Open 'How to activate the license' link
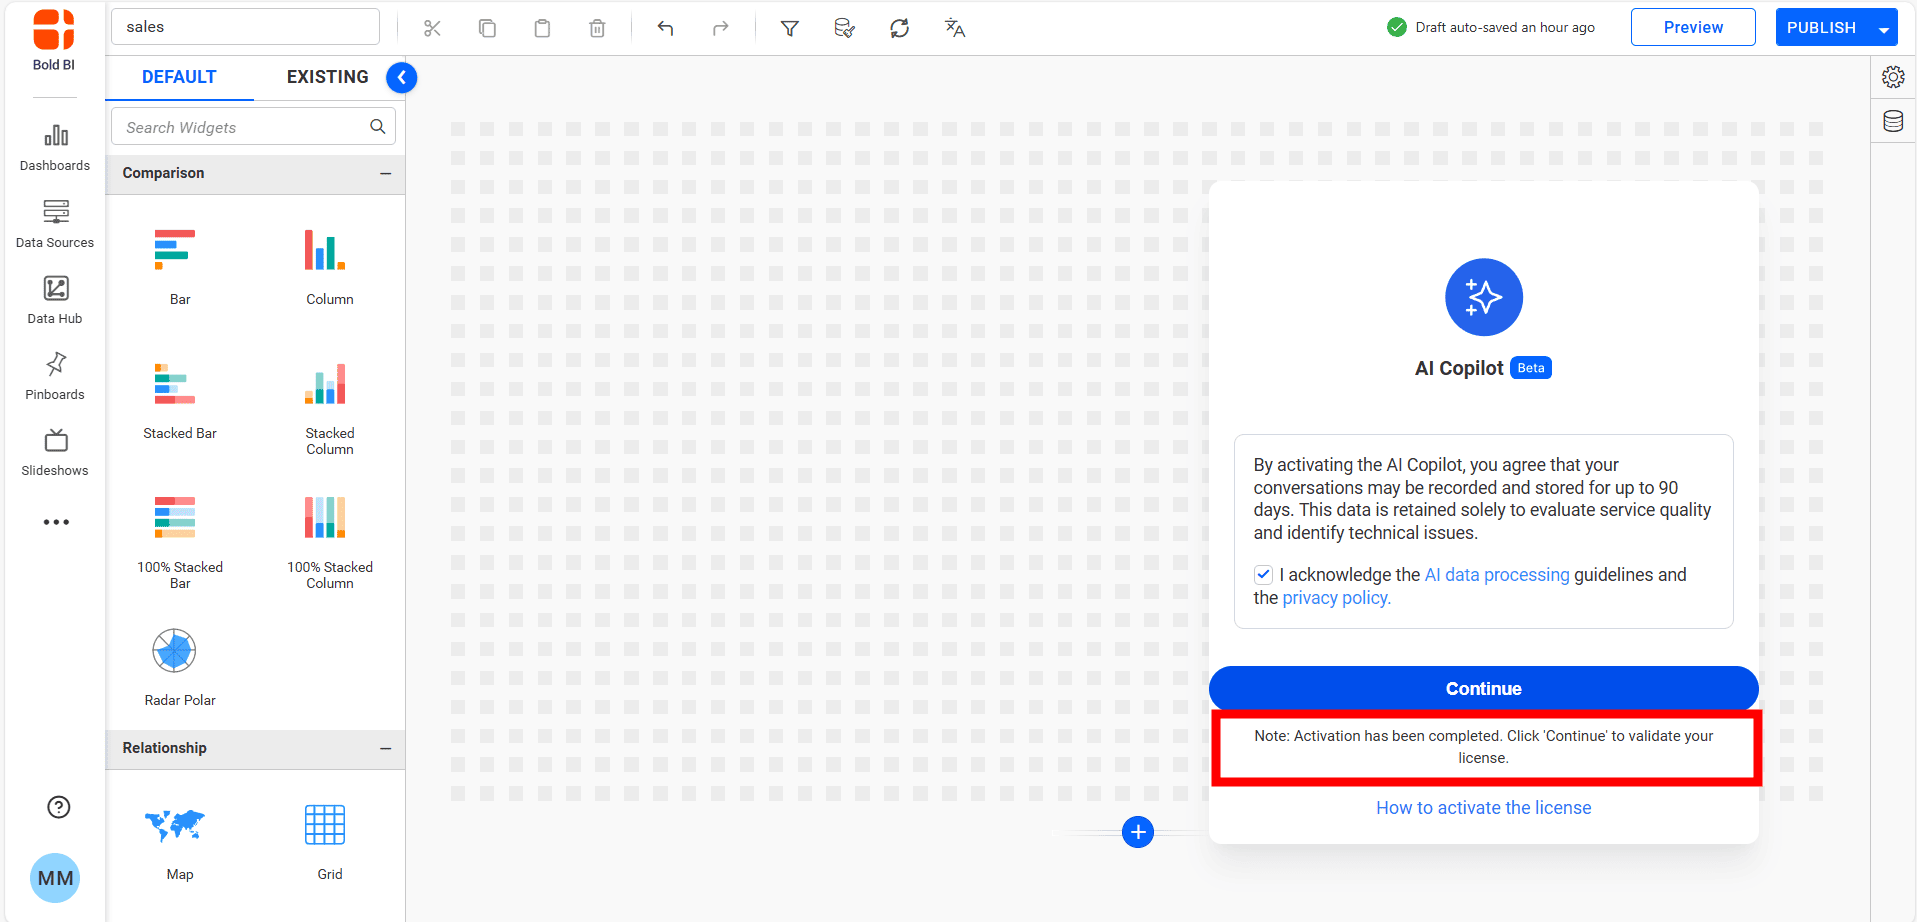The height and width of the screenshot is (922, 1917). pos(1483,808)
